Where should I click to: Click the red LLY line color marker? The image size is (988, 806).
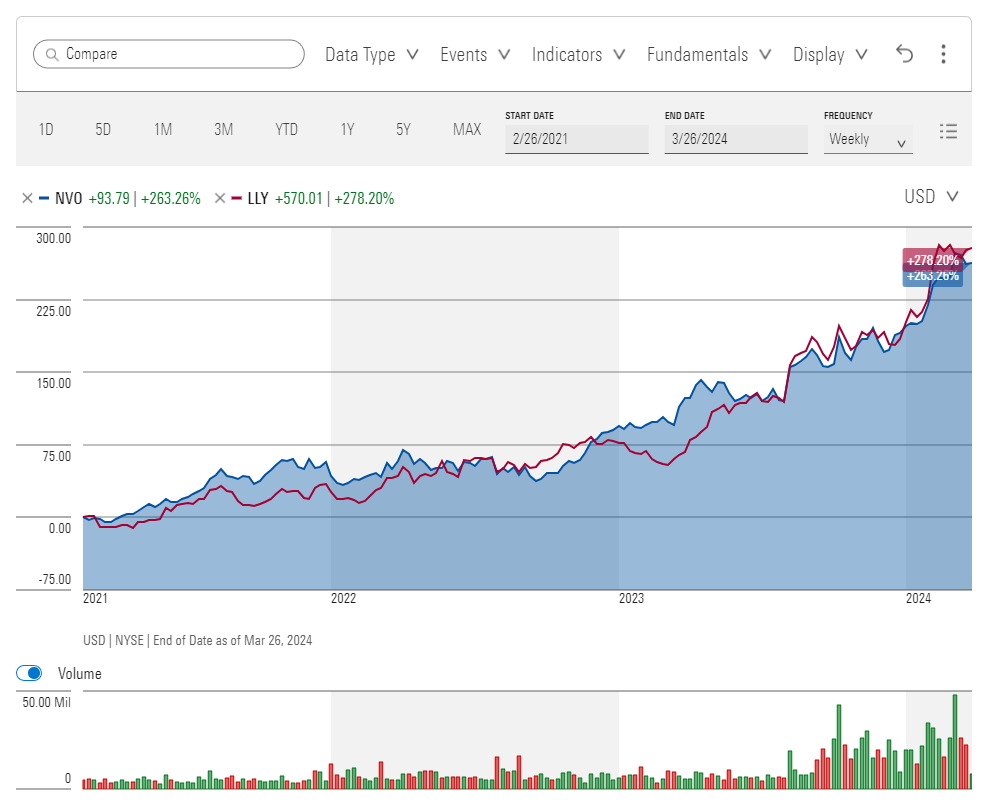pyautogui.click(x=236, y=199)
